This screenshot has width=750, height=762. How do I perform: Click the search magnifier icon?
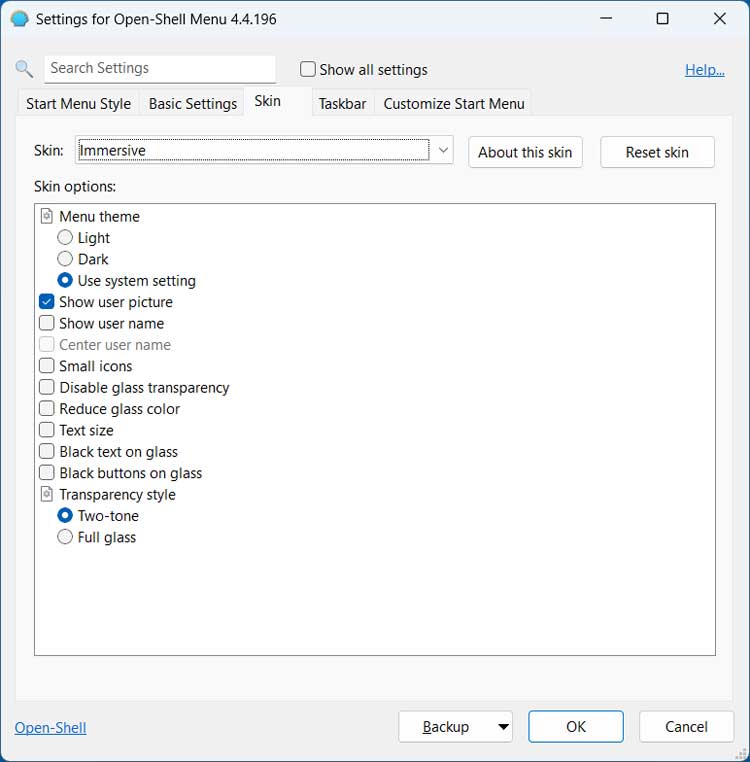pyautogui.click(x=24, y=69)
